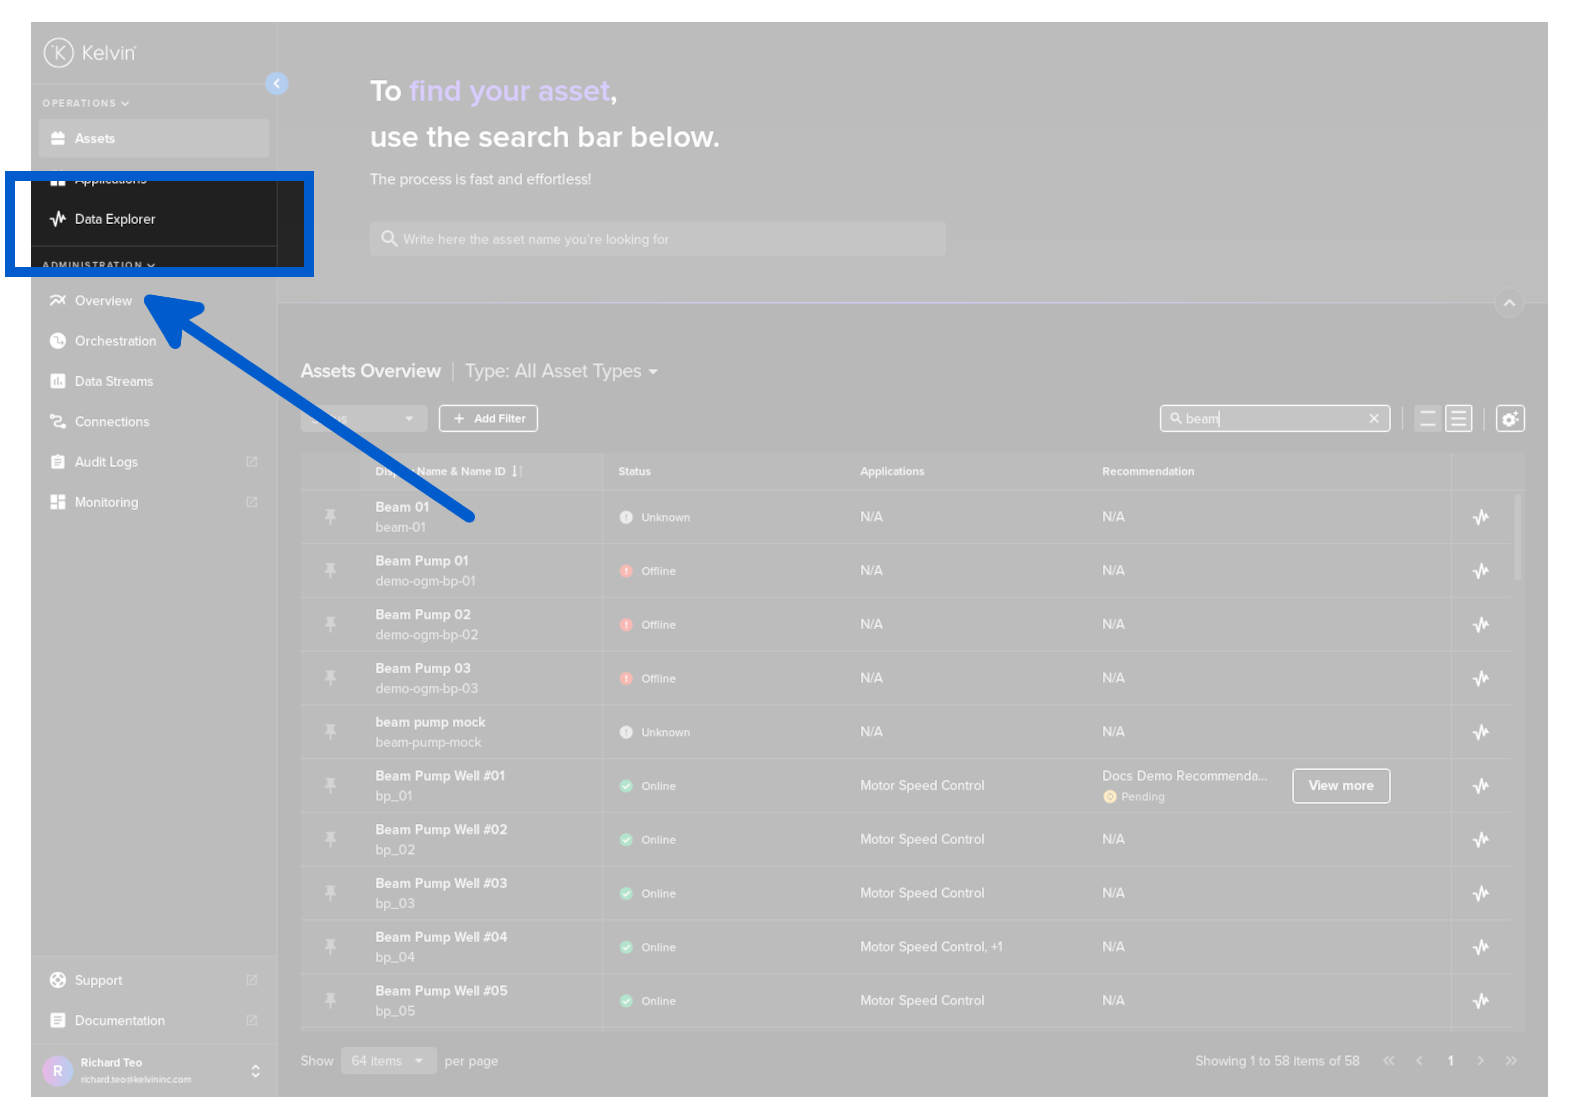The image size is (1580, 1120).
Task: Clear the beam search text
Action: pos(1374,419)
